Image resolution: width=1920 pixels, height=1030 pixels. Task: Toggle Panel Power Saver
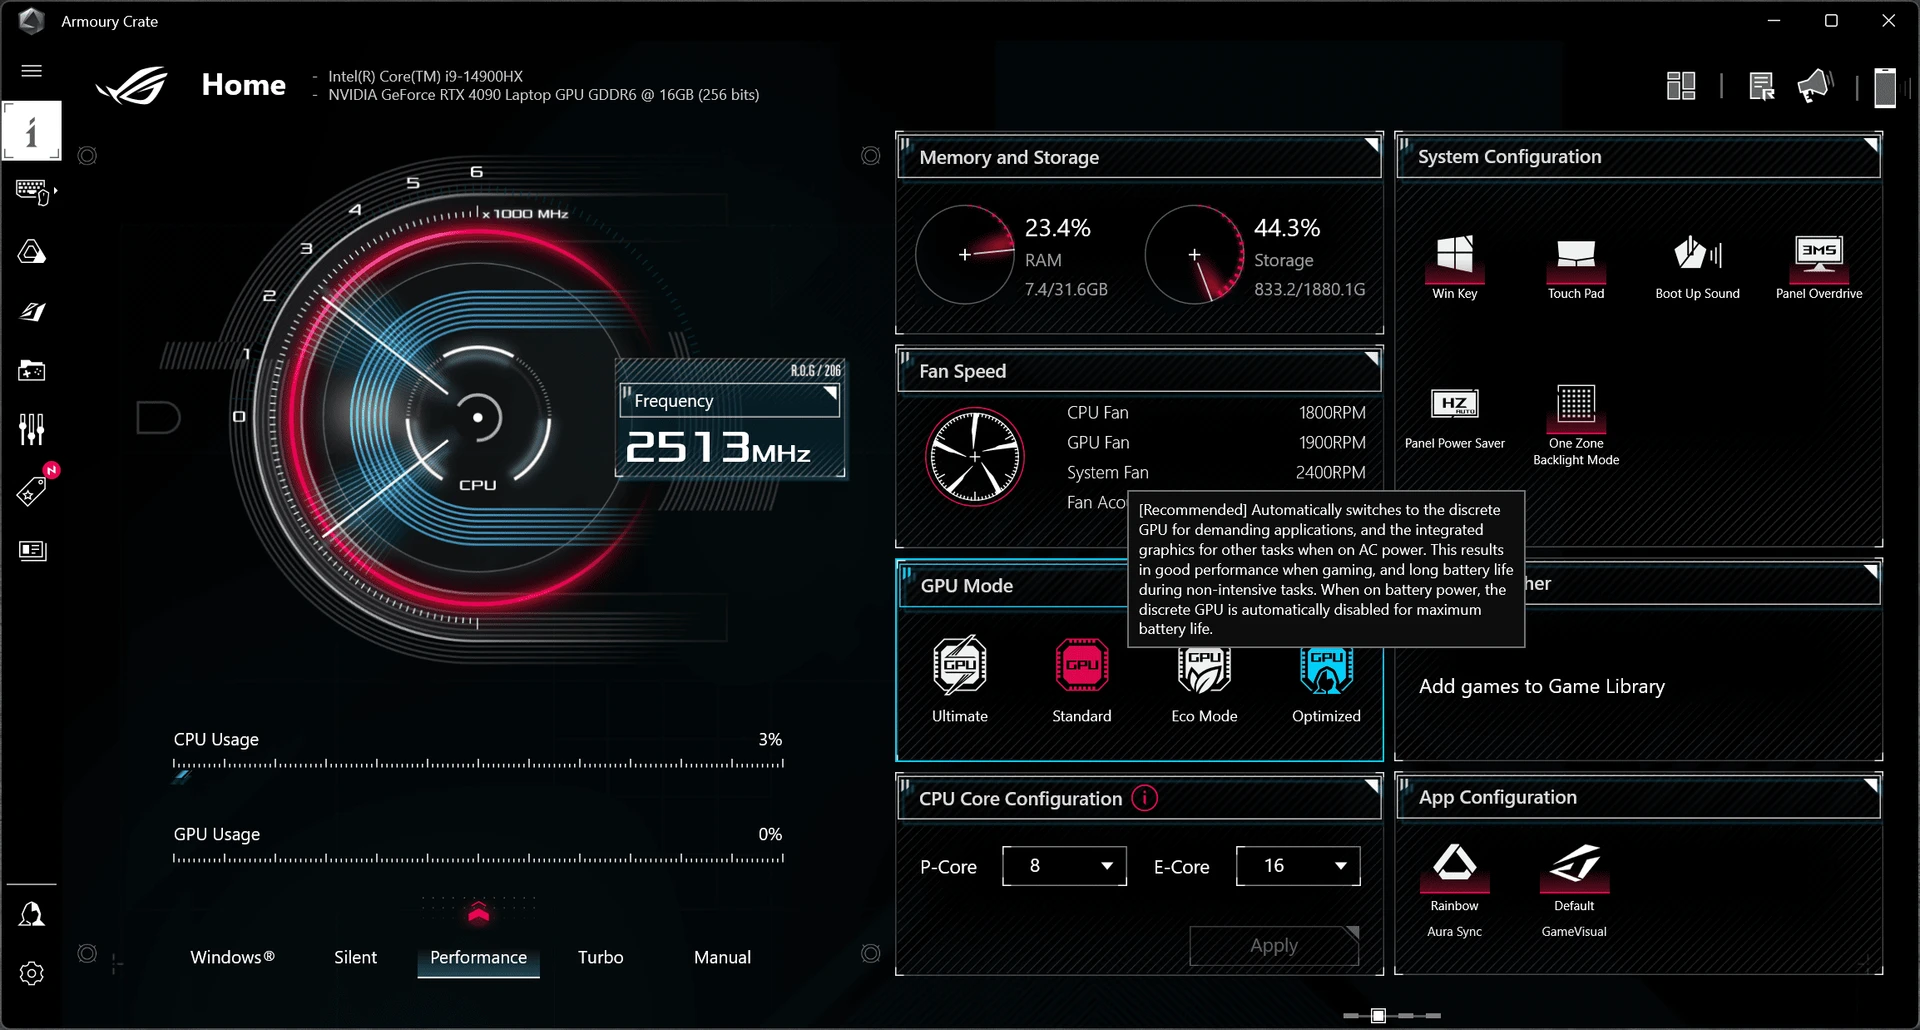(x=1454, y=418)
